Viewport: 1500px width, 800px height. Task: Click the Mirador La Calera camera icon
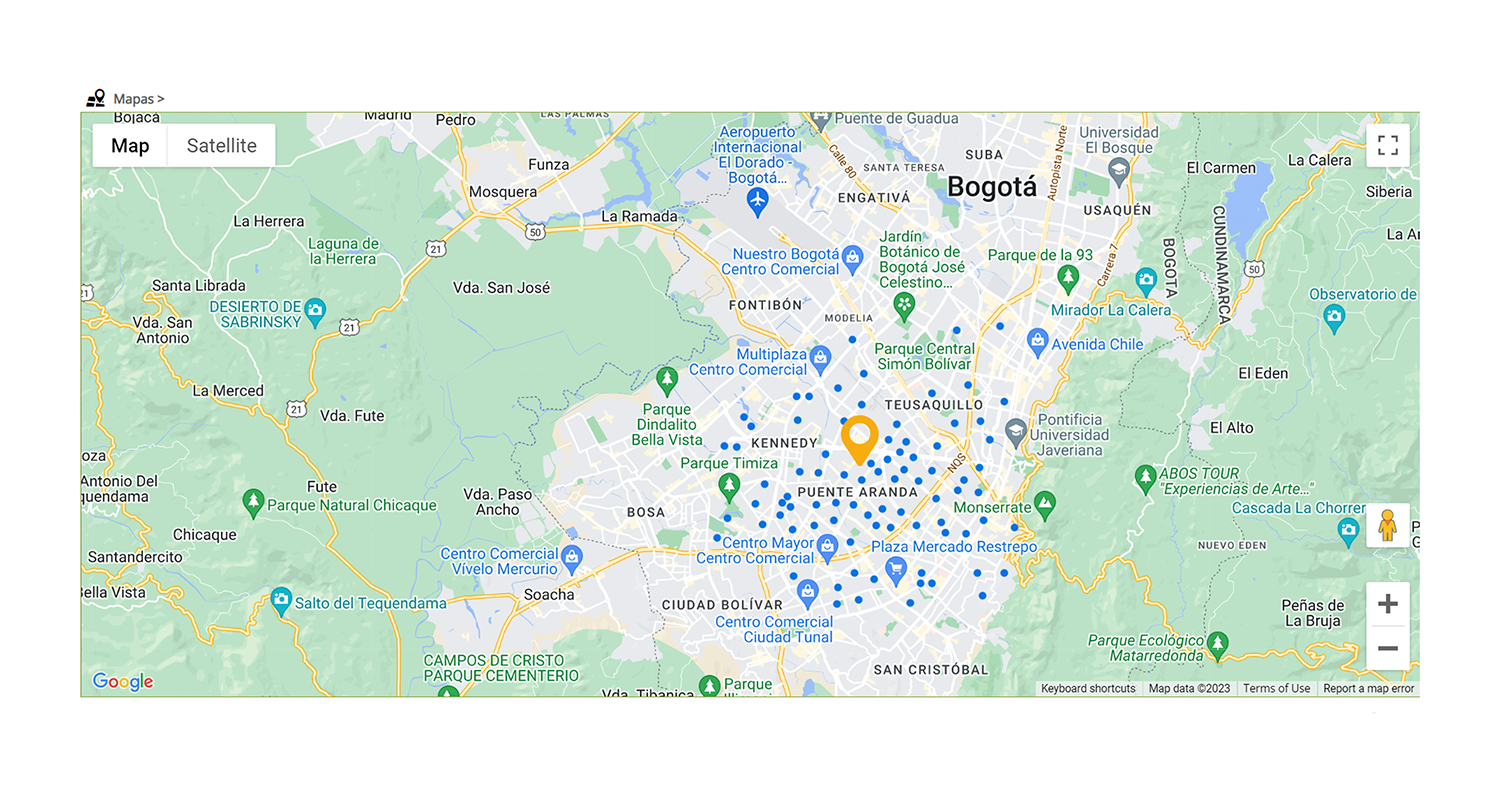[1146, 280]
